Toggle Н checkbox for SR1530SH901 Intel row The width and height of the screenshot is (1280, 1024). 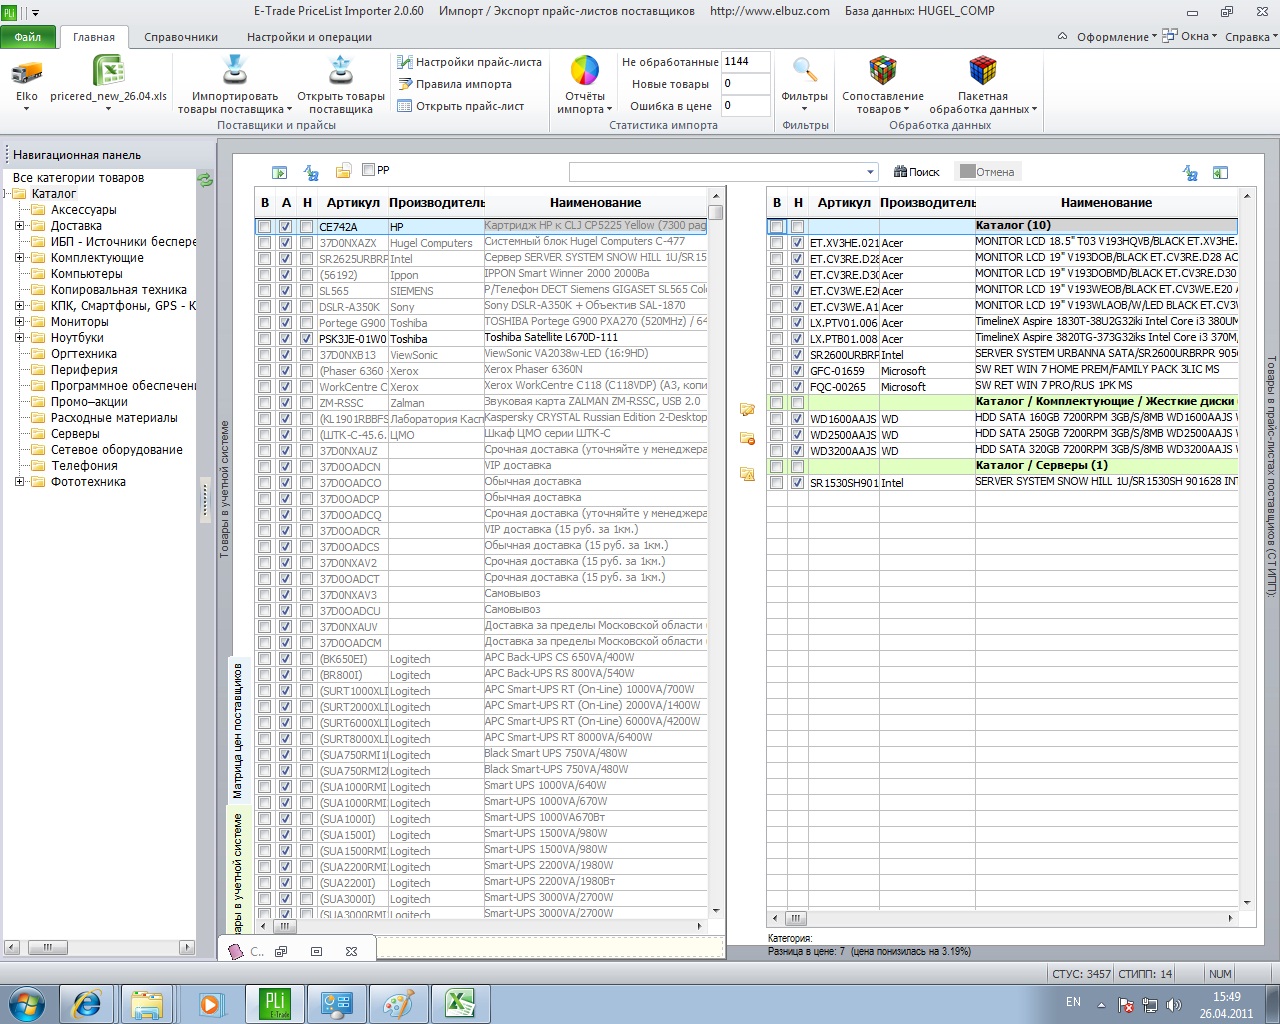797,483
